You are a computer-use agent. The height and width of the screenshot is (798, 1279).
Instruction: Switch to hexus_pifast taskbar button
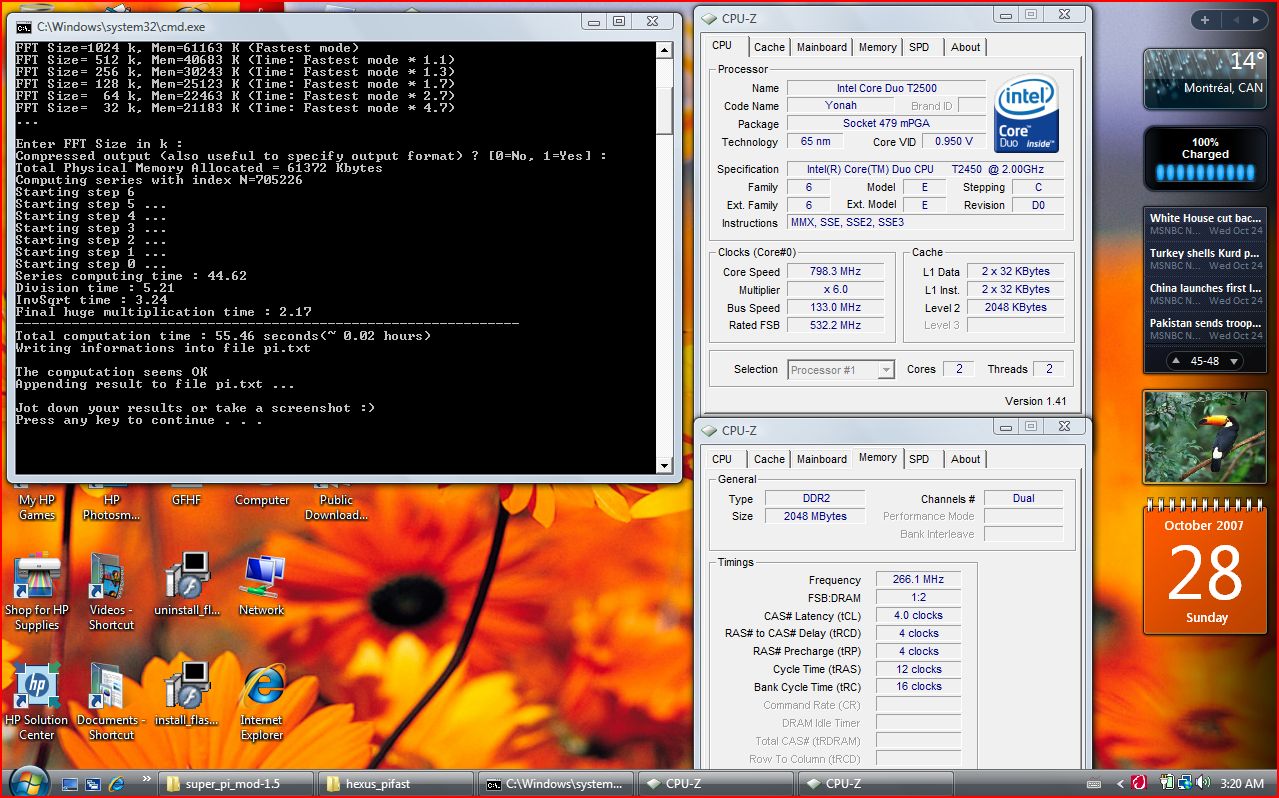point(395,784)
